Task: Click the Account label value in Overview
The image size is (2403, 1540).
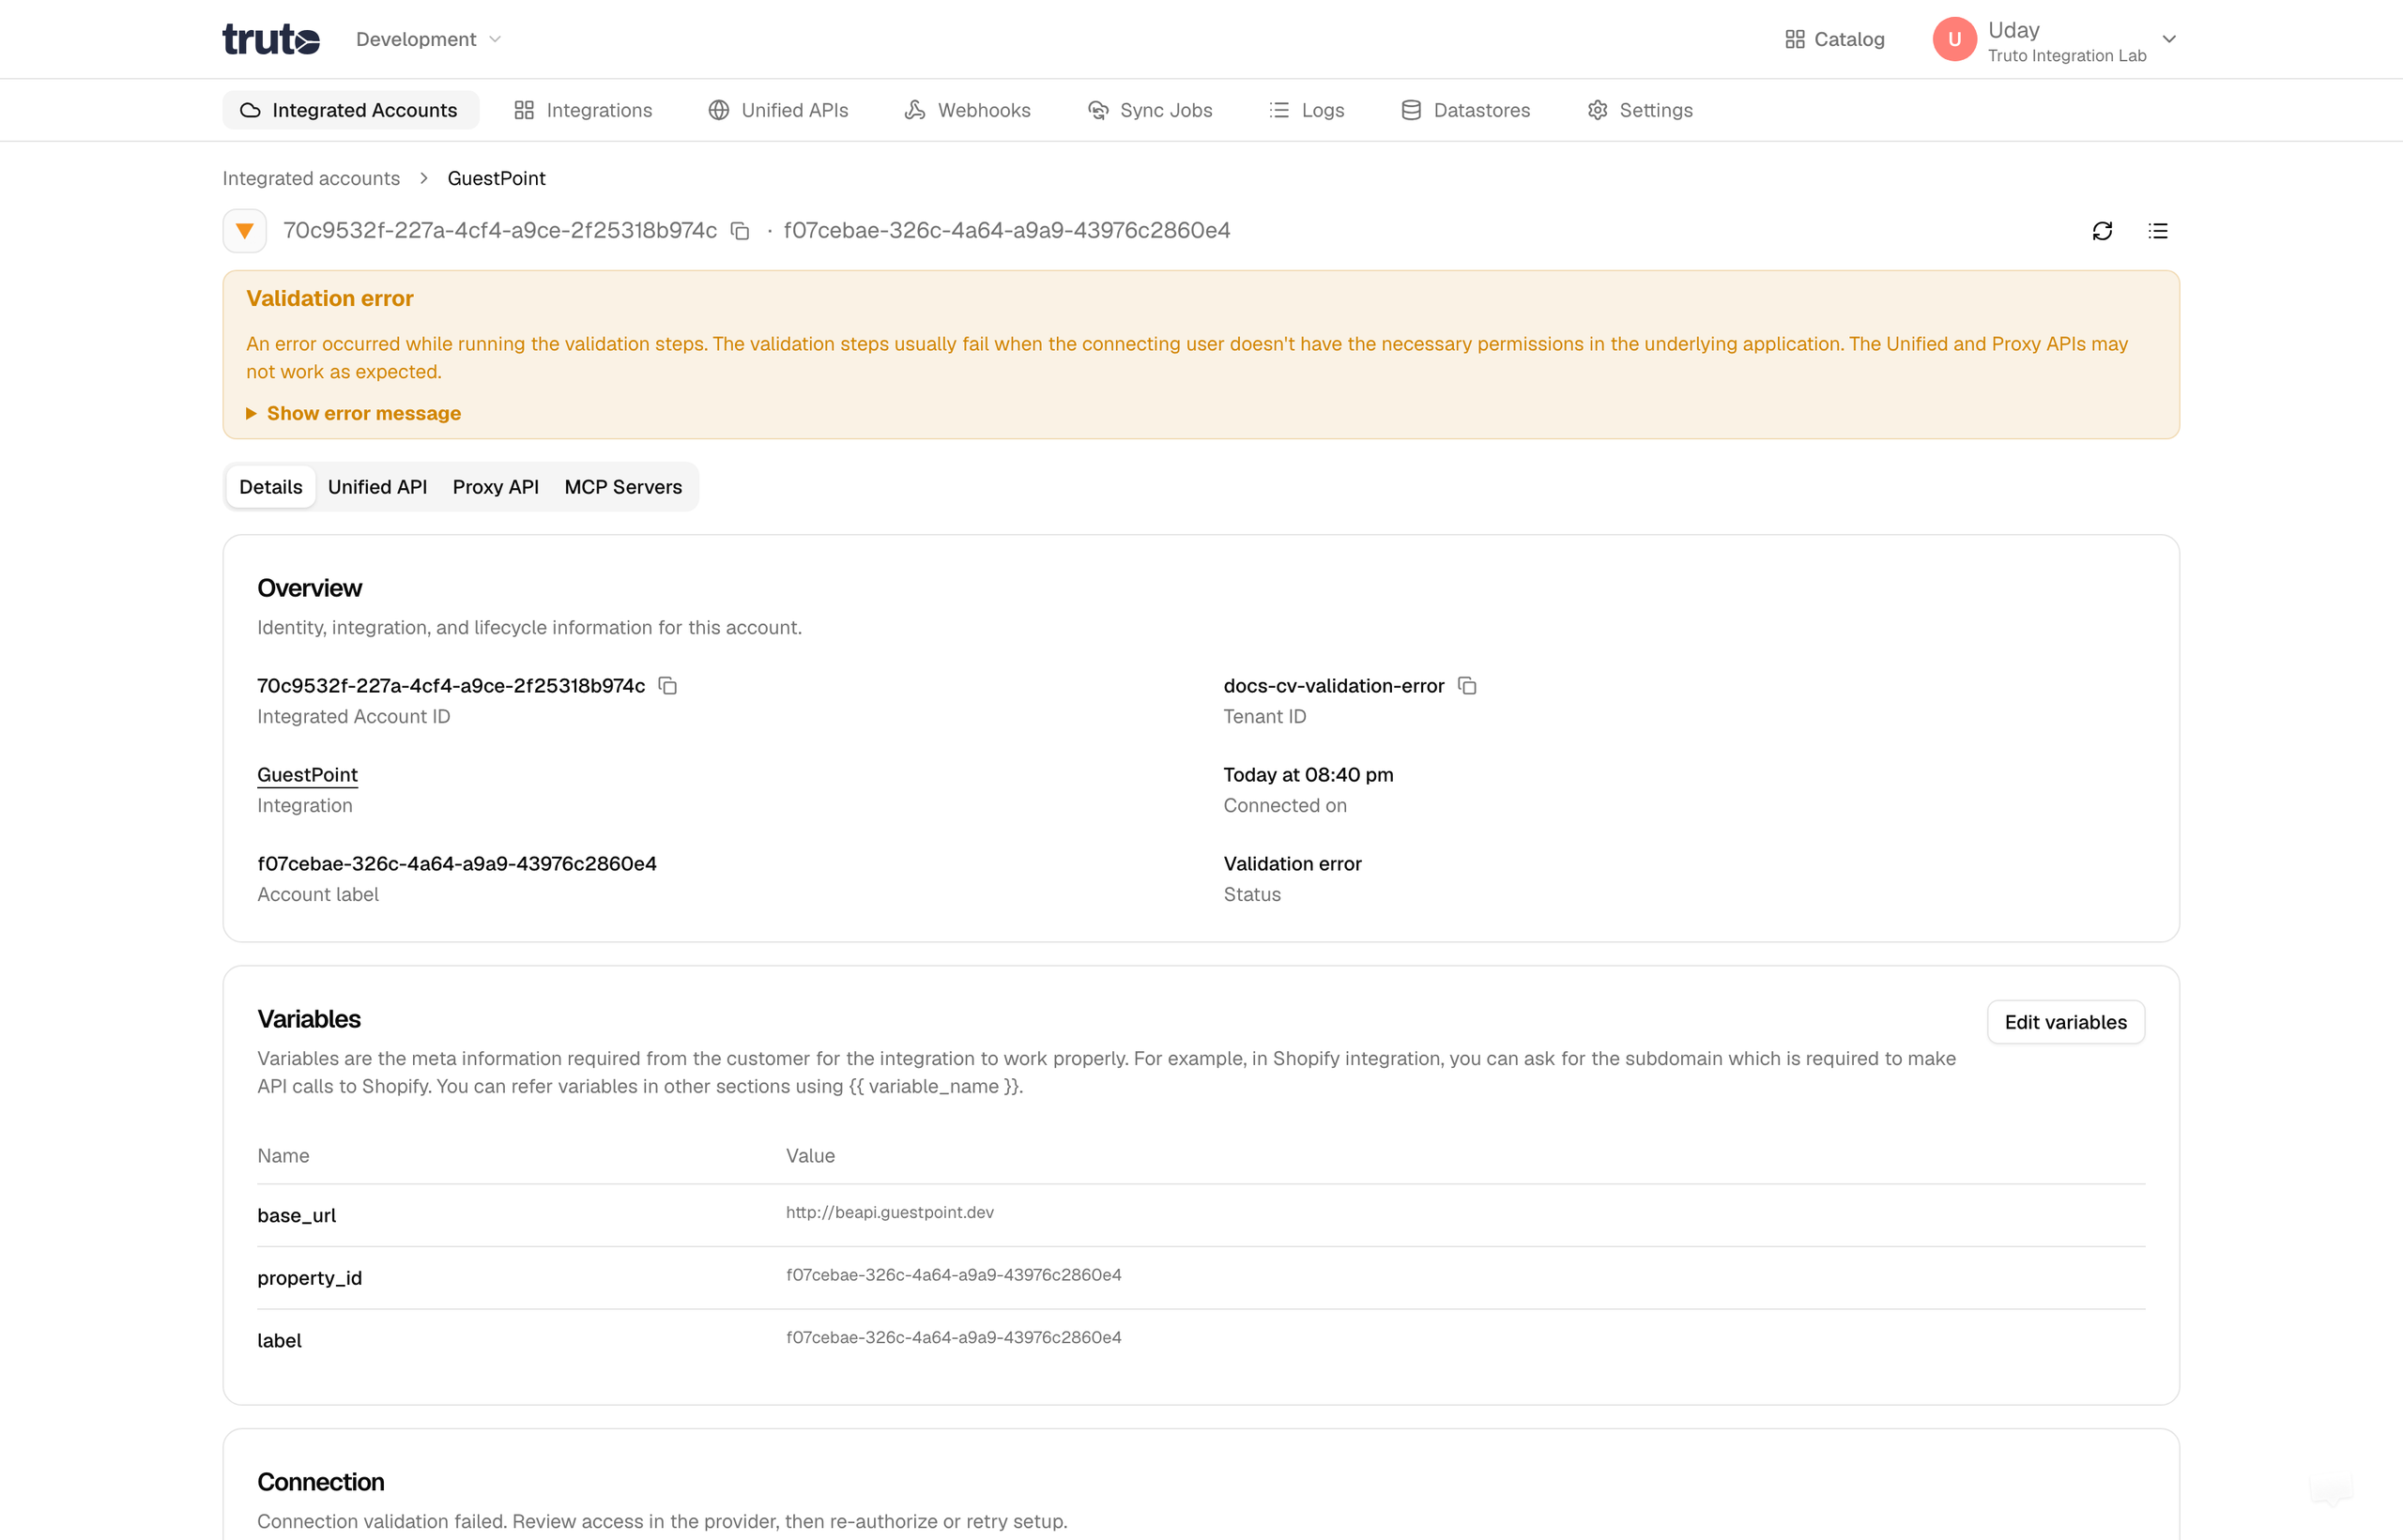Action: pyautogui.click(x=457, y=864)
